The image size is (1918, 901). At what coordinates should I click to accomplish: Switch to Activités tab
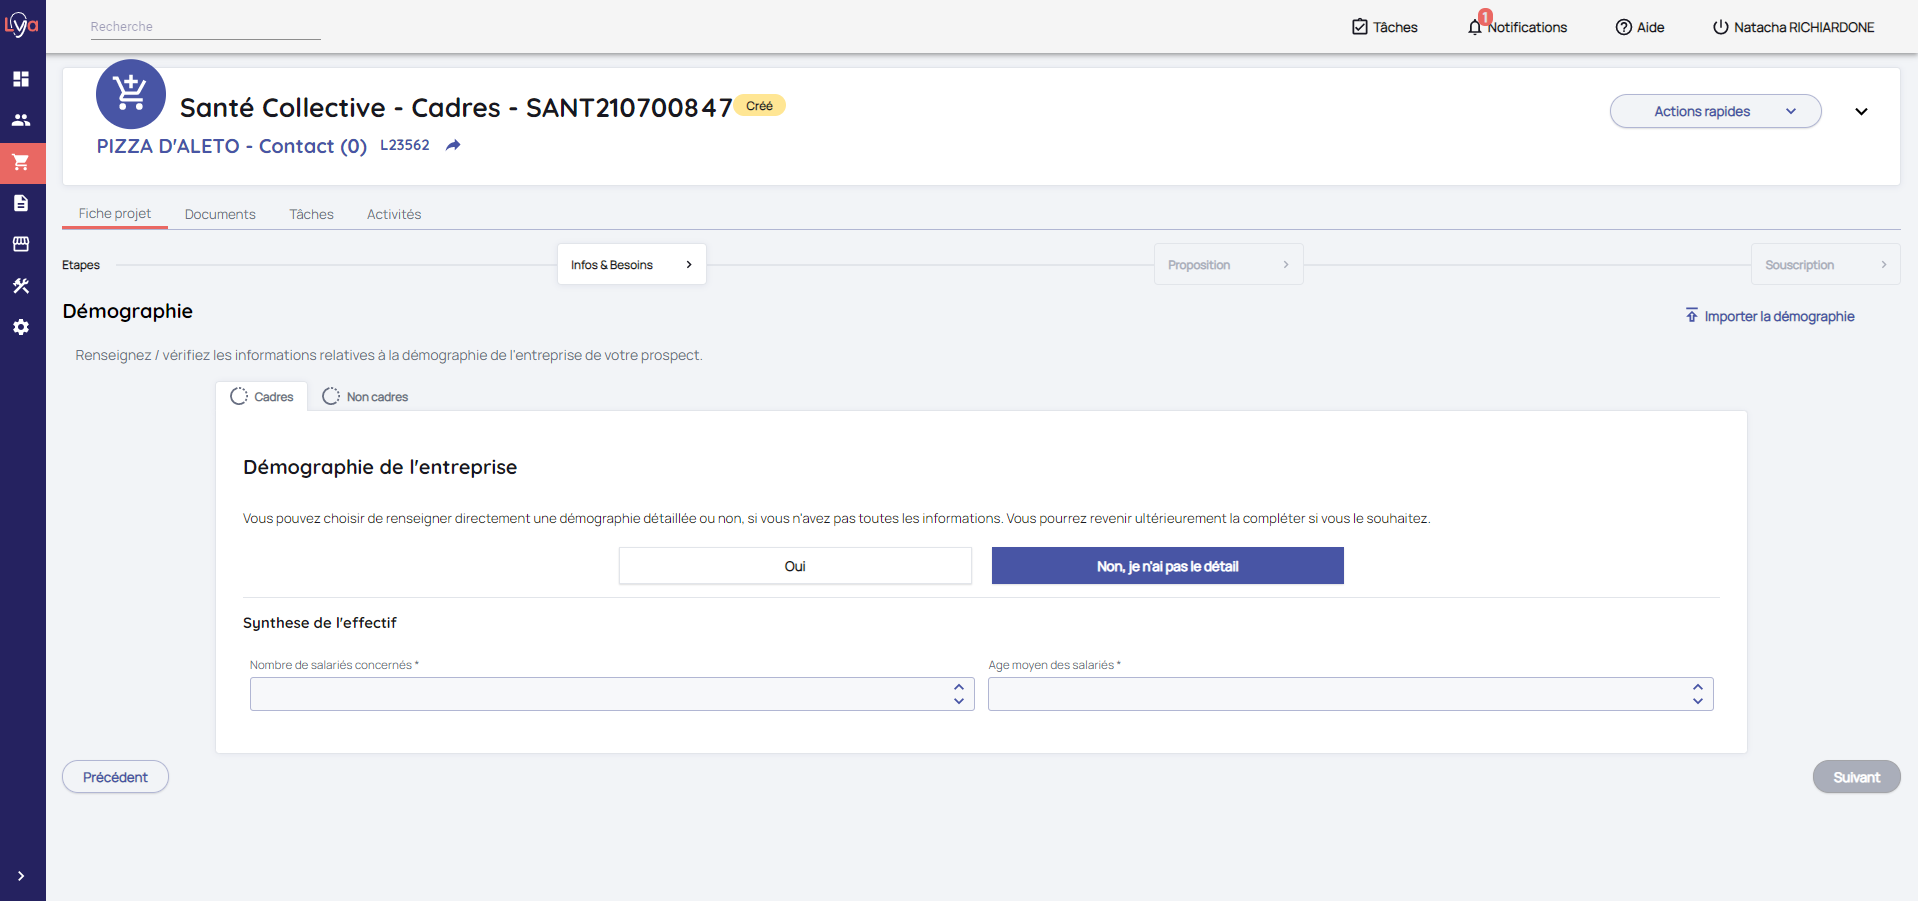click(394, 214)
